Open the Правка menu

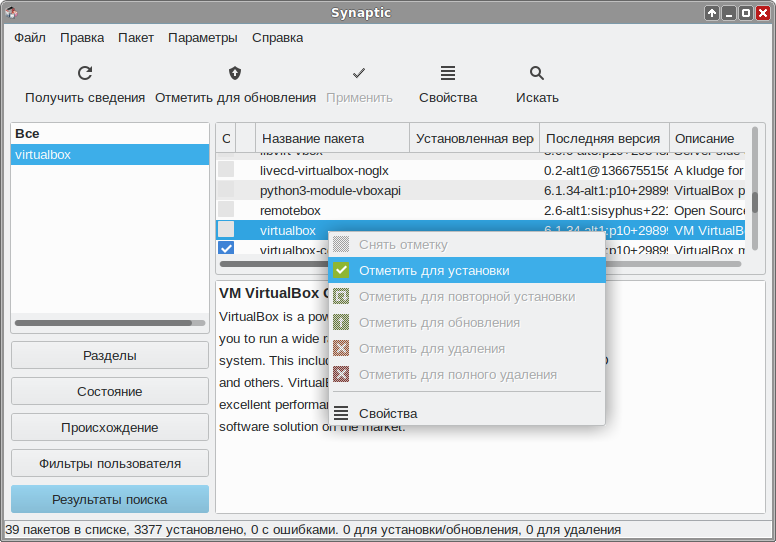pos(82,38)
